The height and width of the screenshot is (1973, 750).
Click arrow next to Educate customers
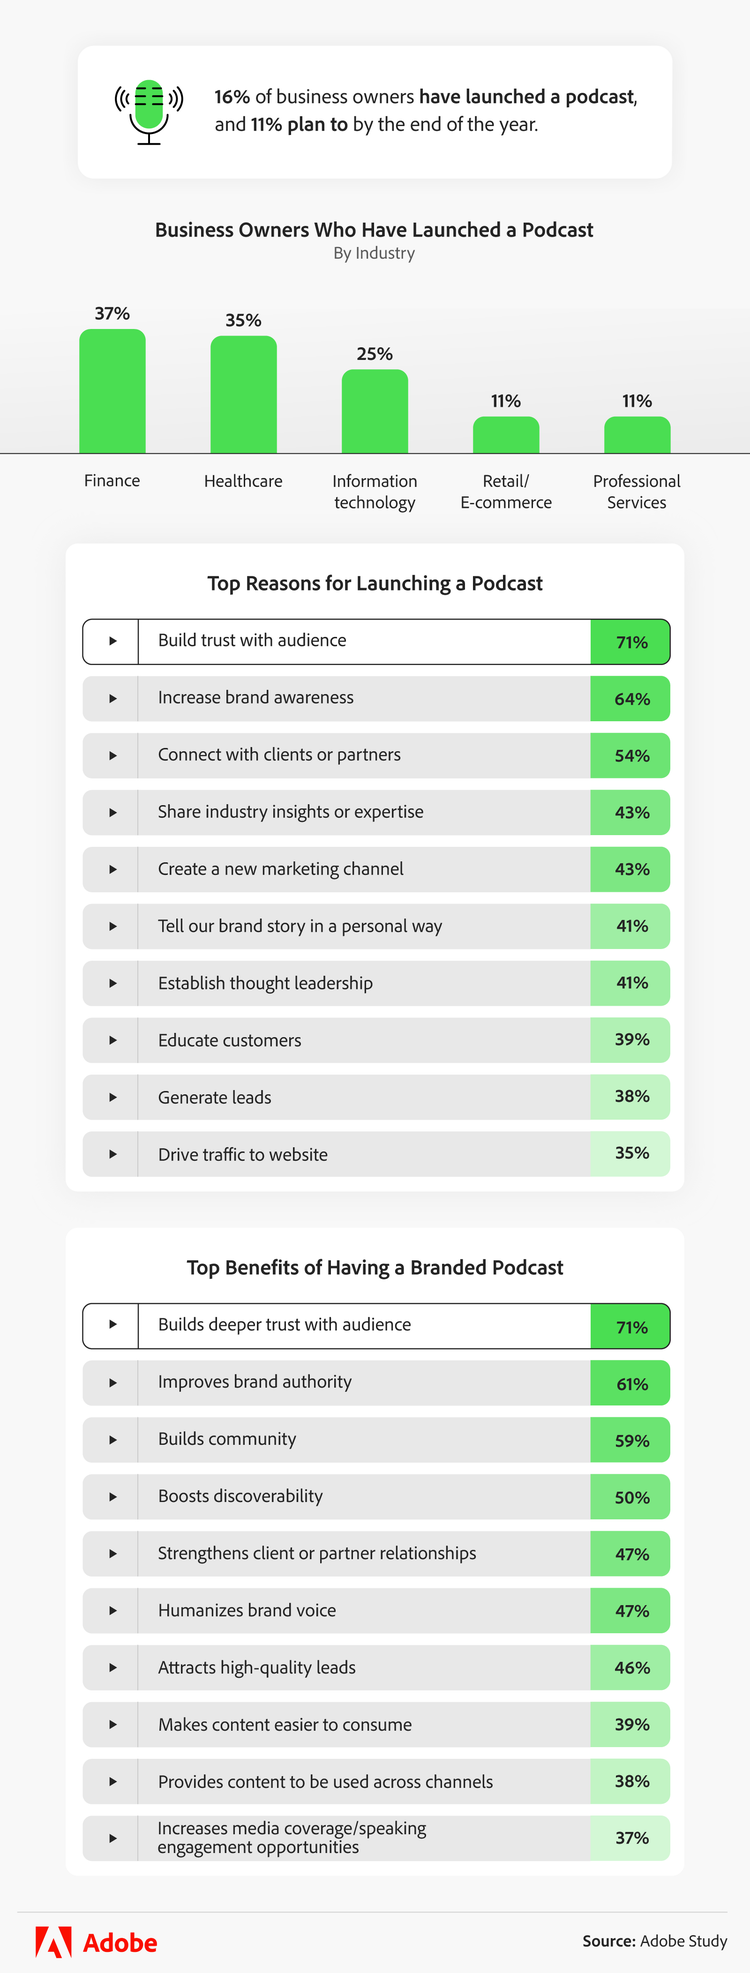point(112,1040)
